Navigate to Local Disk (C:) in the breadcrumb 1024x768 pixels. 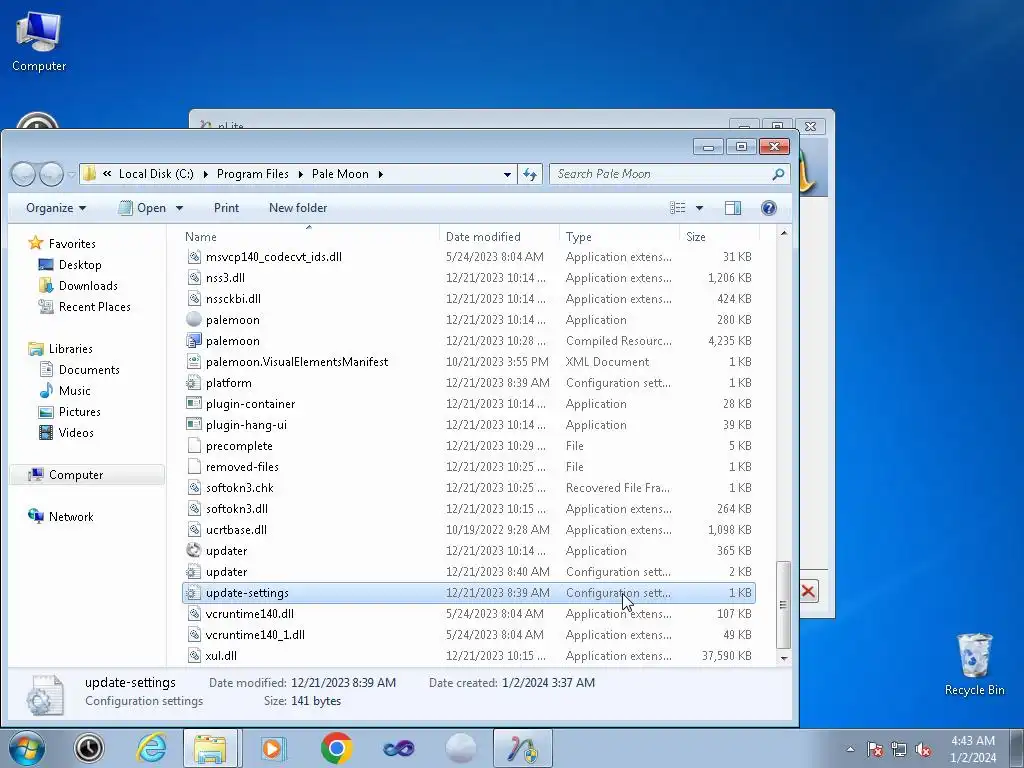pos(156,174)
